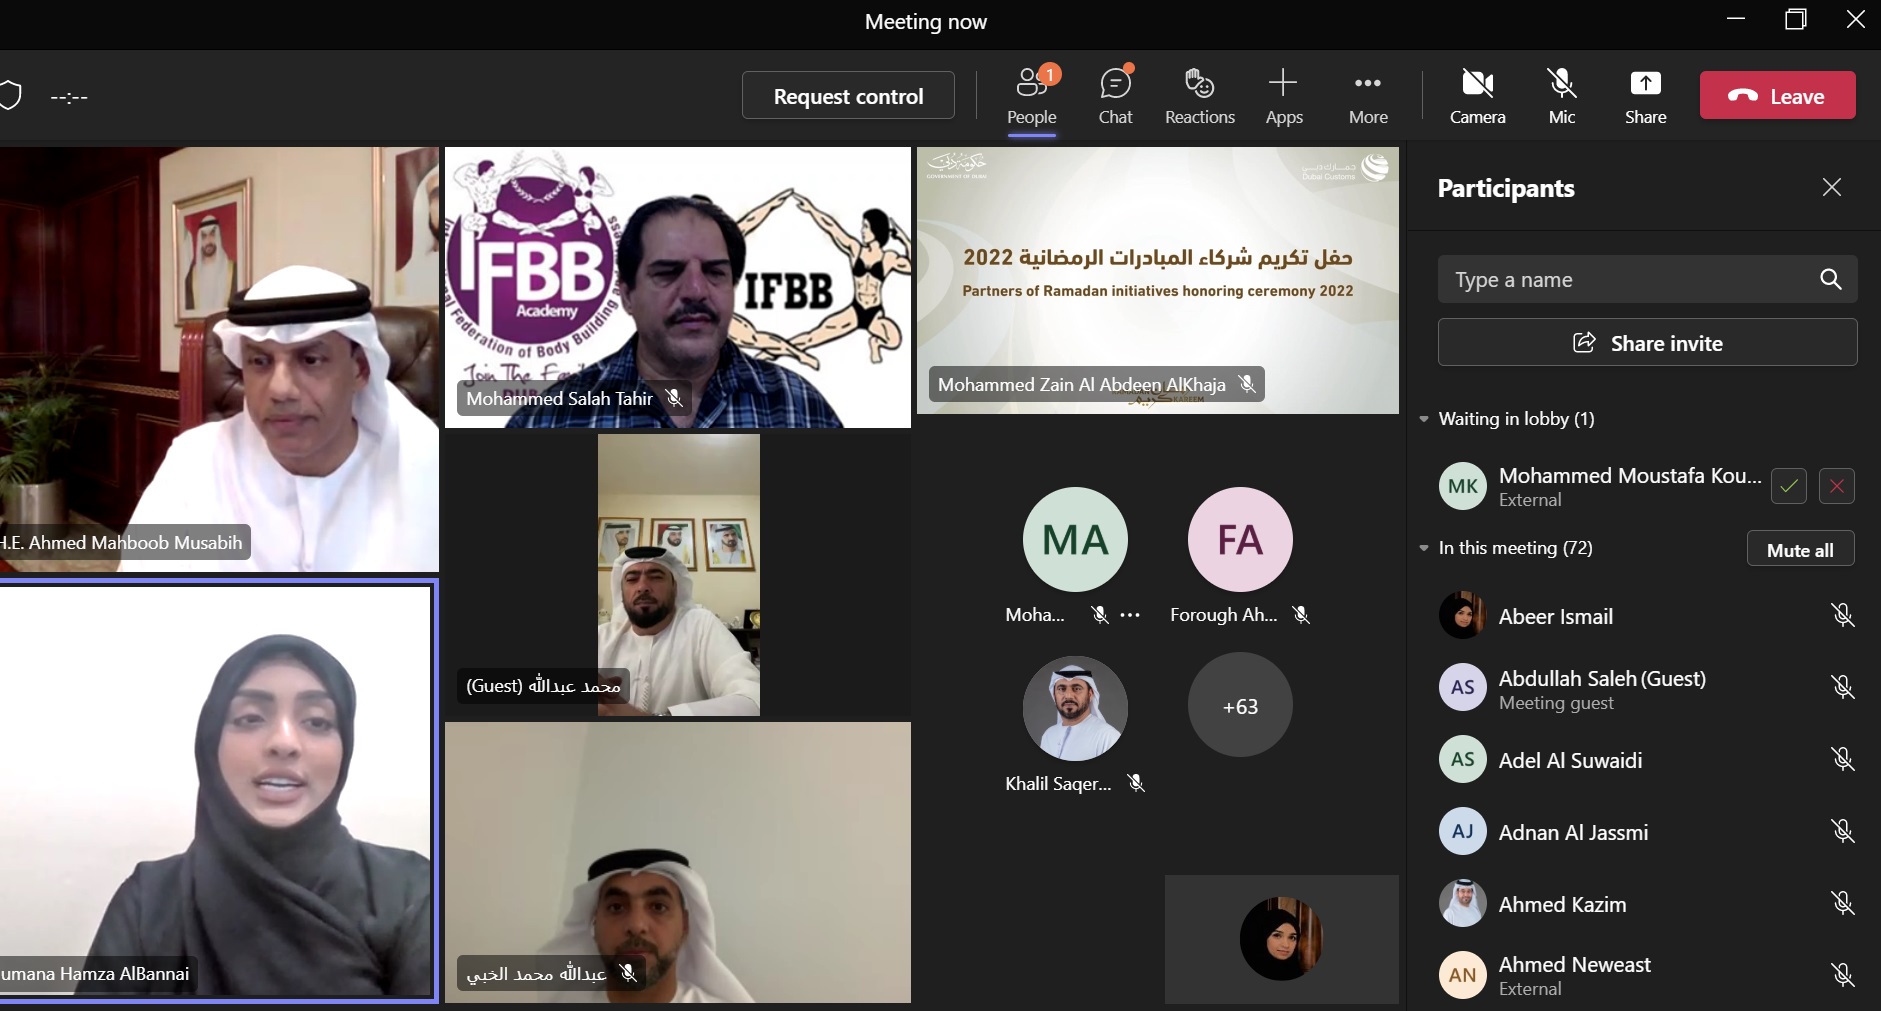This screenshot has height=1011, width=1881.
Task: Close the Participants panel
Action: pos(1831,187)
